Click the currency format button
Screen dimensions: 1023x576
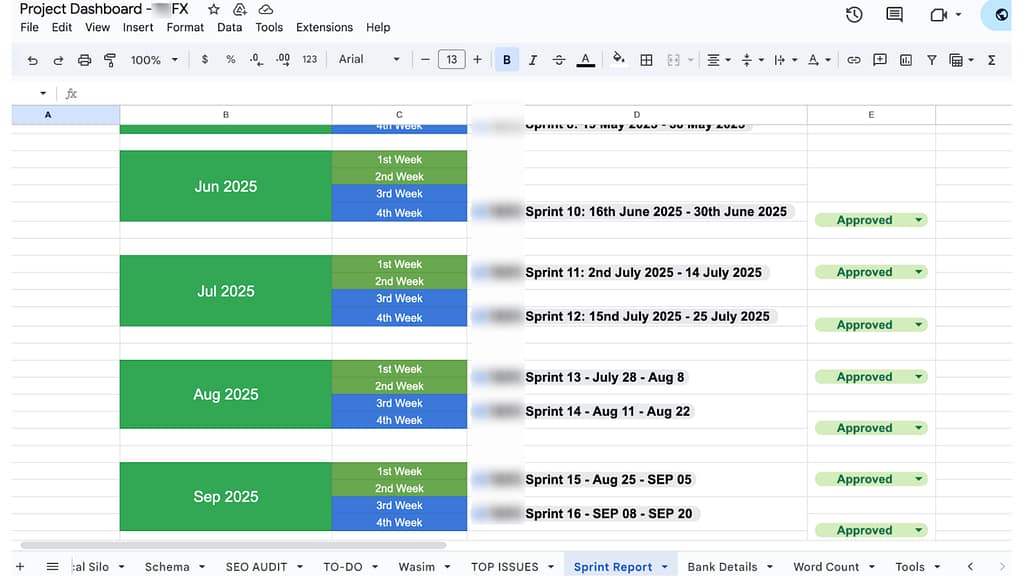click(x=205, y=59)
